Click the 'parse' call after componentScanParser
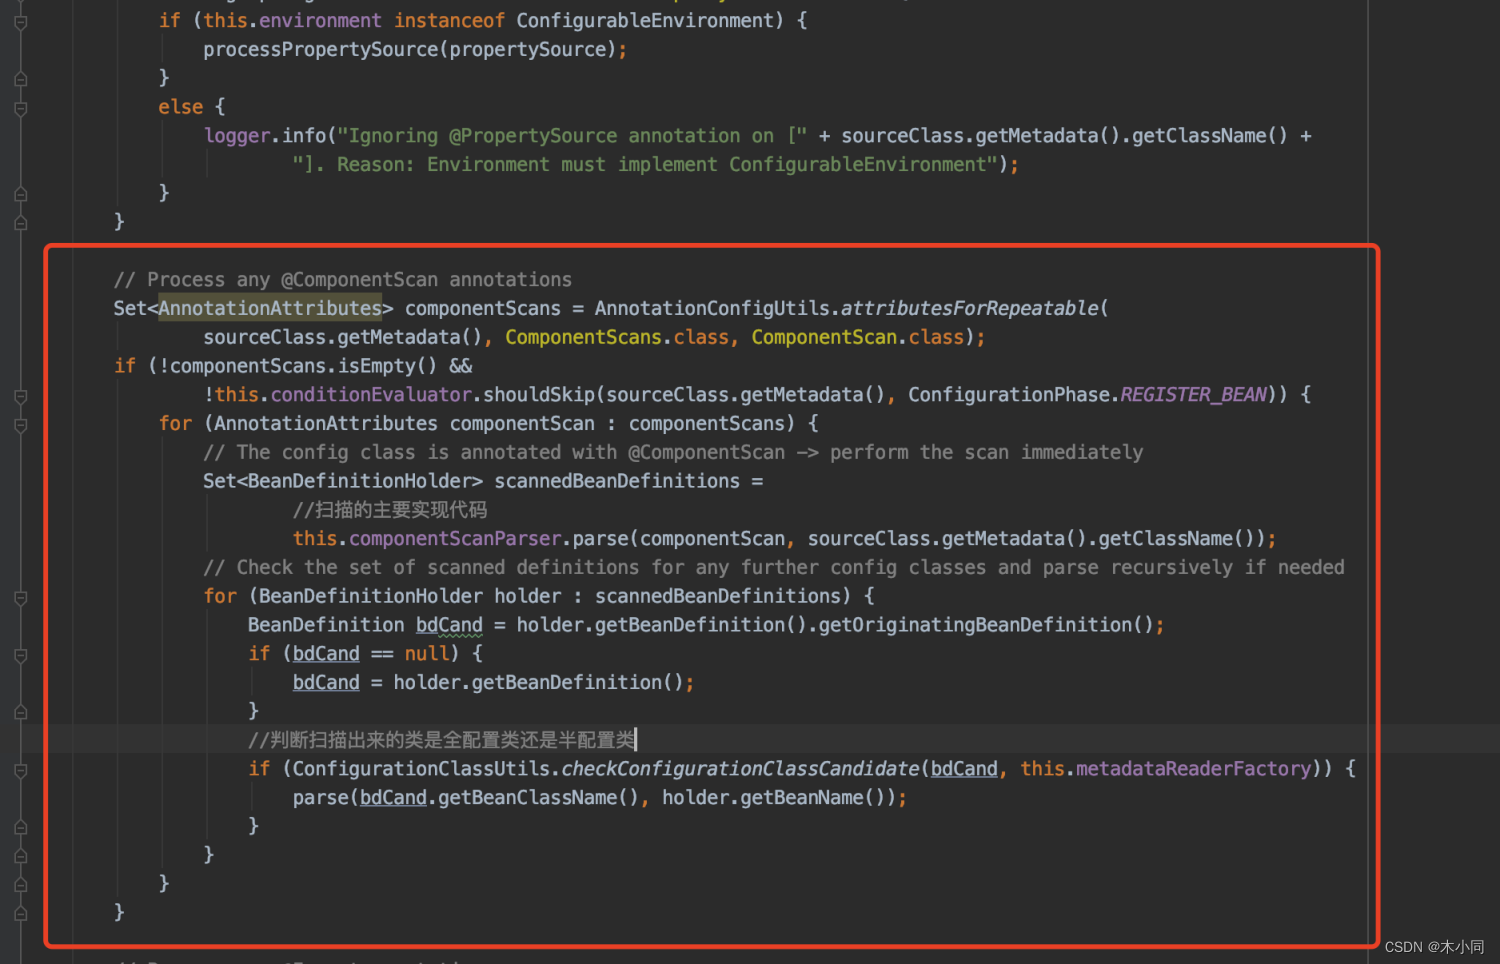Viewport: 1500px width, 964px height. tap(600, 539)
